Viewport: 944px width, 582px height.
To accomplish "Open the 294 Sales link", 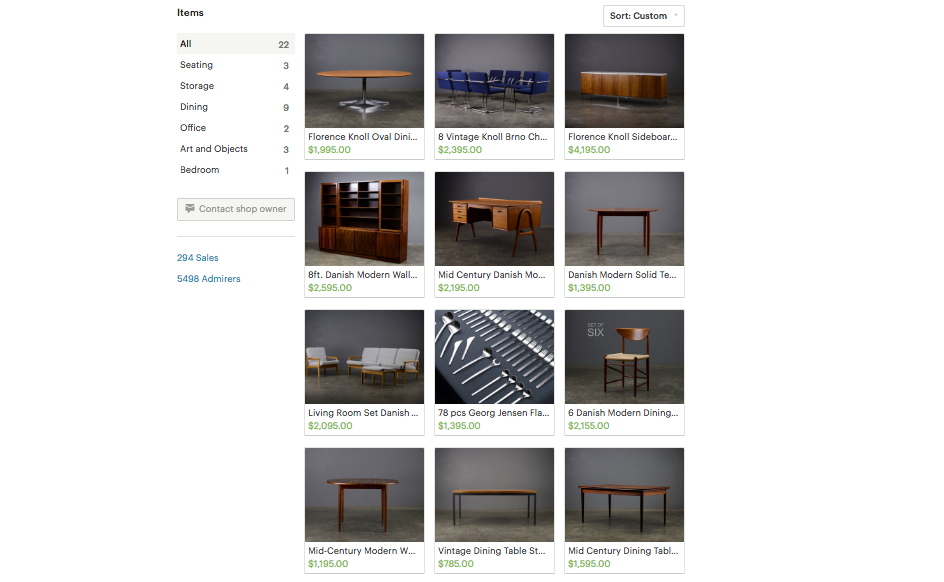I will 197,258.
